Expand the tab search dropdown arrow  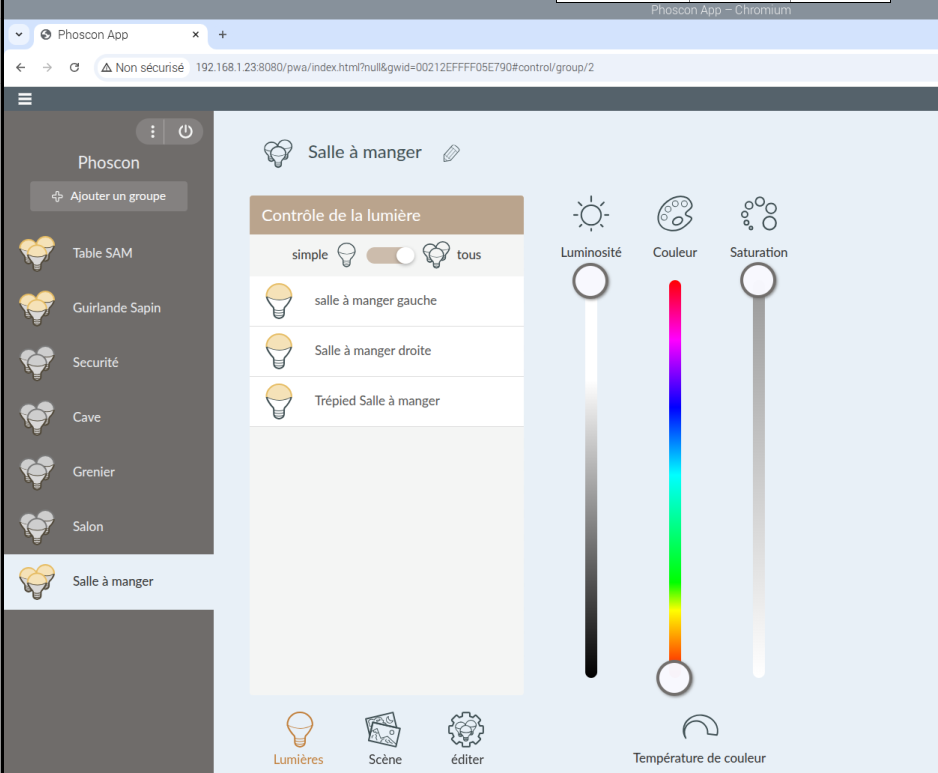[19, 35]
